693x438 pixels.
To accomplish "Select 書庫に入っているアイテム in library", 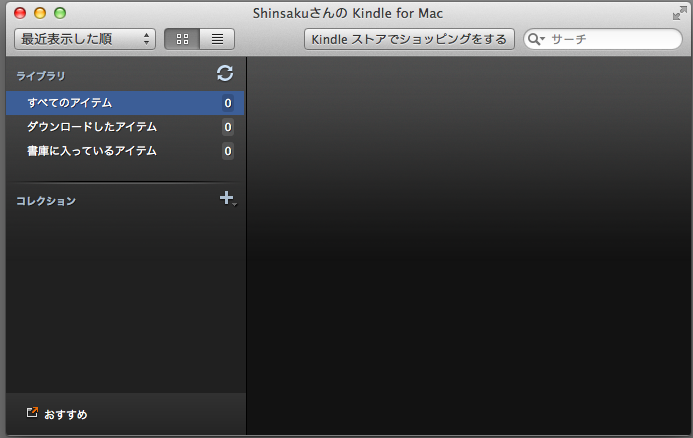I will 125,151.
